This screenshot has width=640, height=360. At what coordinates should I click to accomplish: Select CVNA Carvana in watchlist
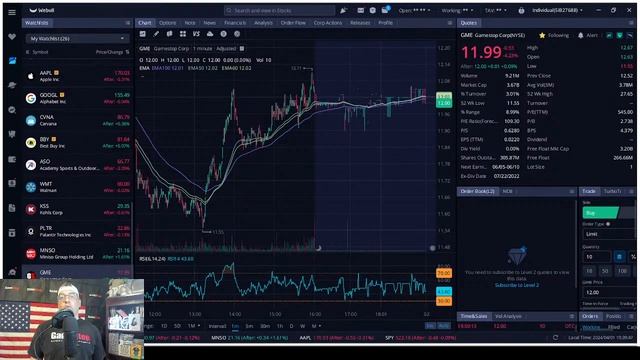(x=77, y=120)
